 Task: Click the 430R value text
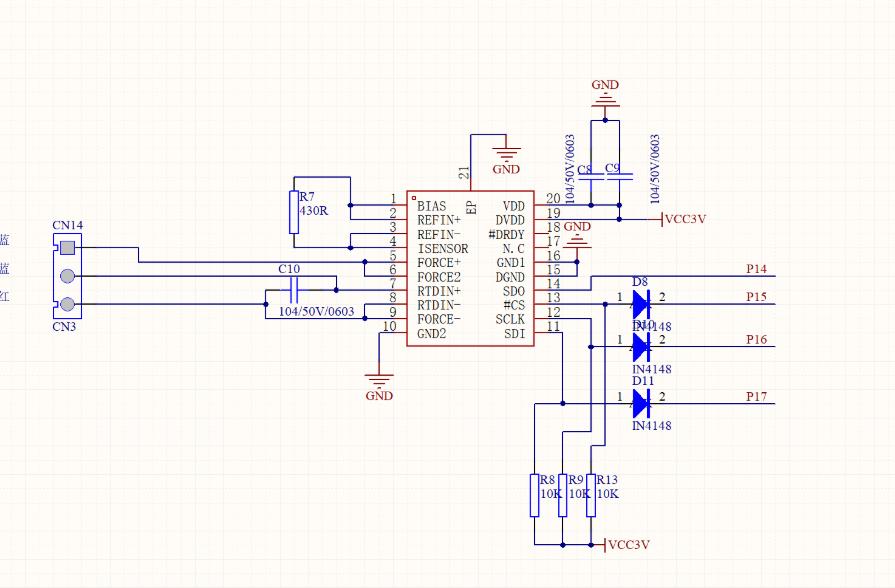pos(314,211)
